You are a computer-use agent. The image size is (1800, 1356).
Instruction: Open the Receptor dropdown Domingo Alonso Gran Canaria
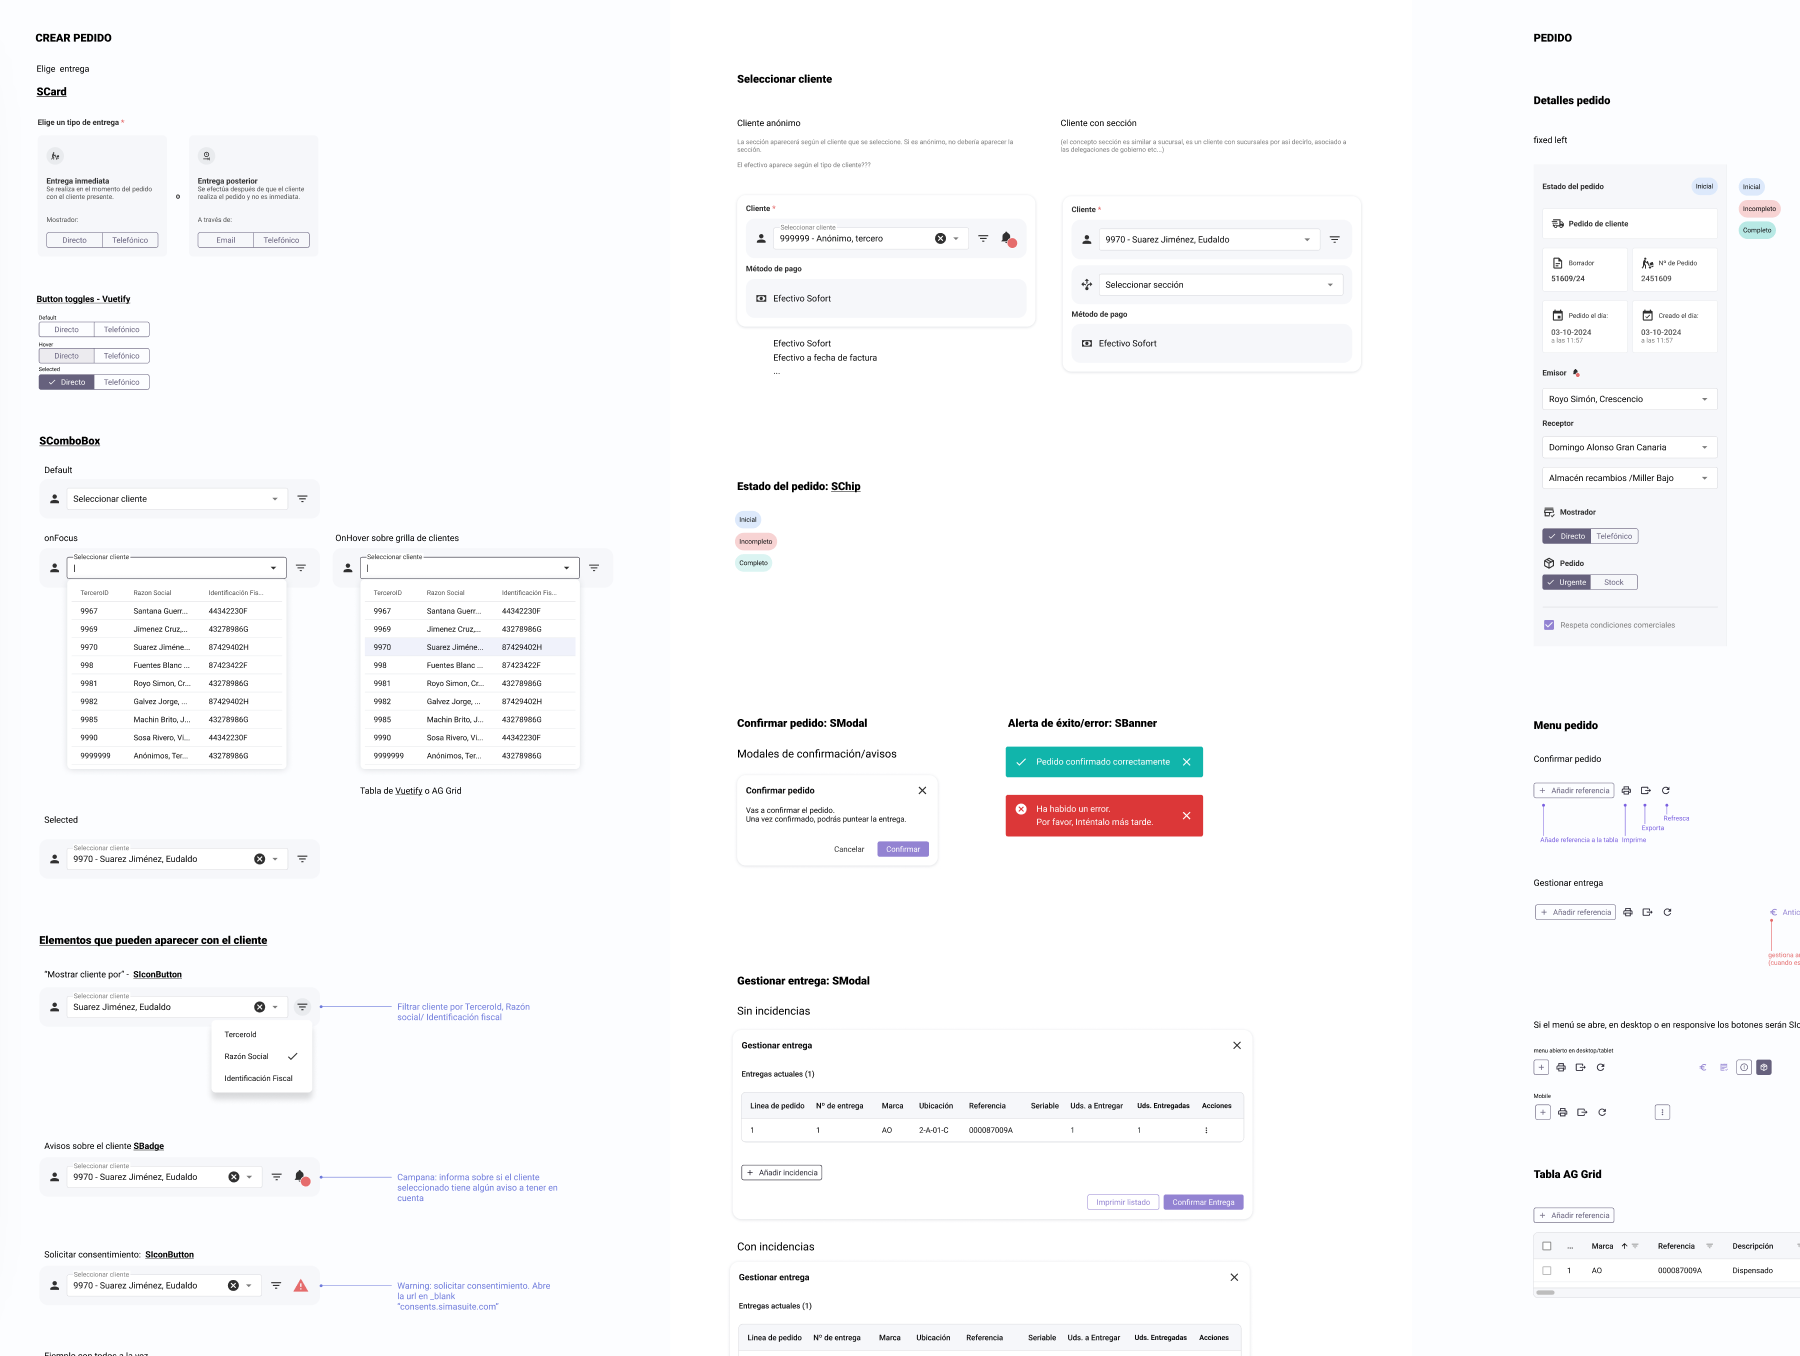tap(1628, 447)
